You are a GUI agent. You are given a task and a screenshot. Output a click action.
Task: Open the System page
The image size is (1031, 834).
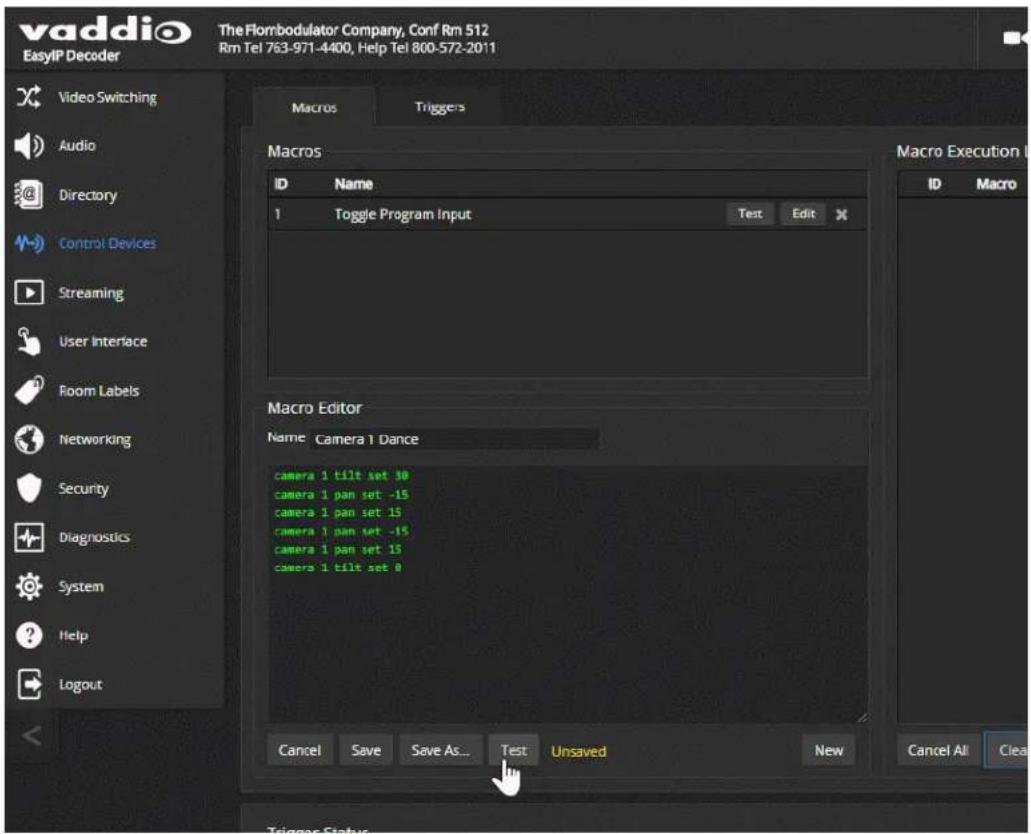tap(81, 587)
